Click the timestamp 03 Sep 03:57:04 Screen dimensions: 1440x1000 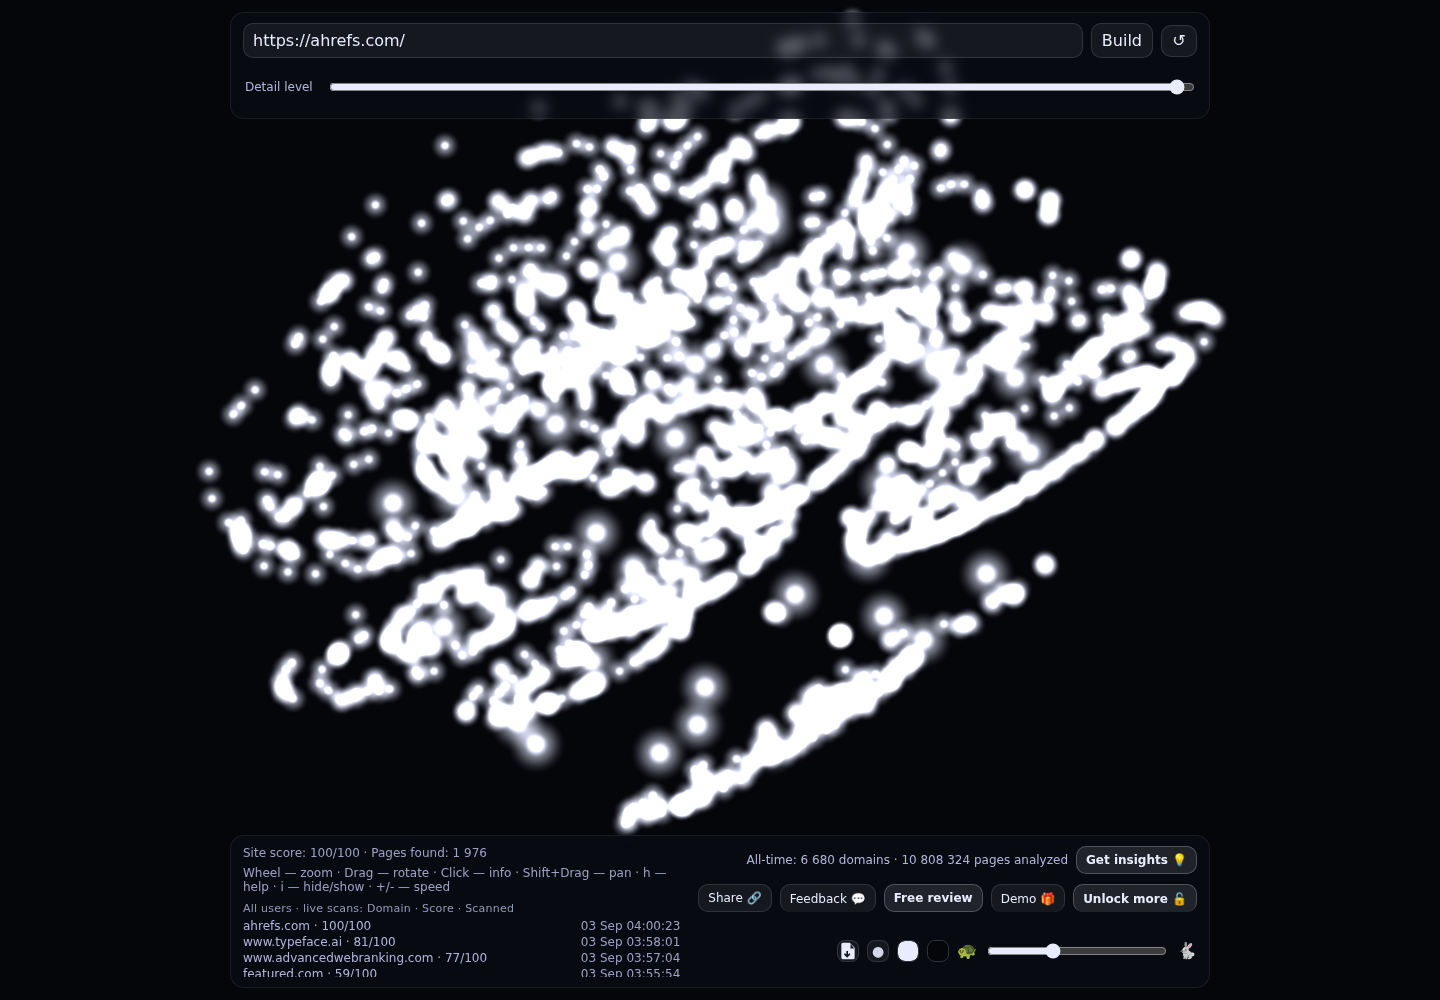tap(630, 958)
